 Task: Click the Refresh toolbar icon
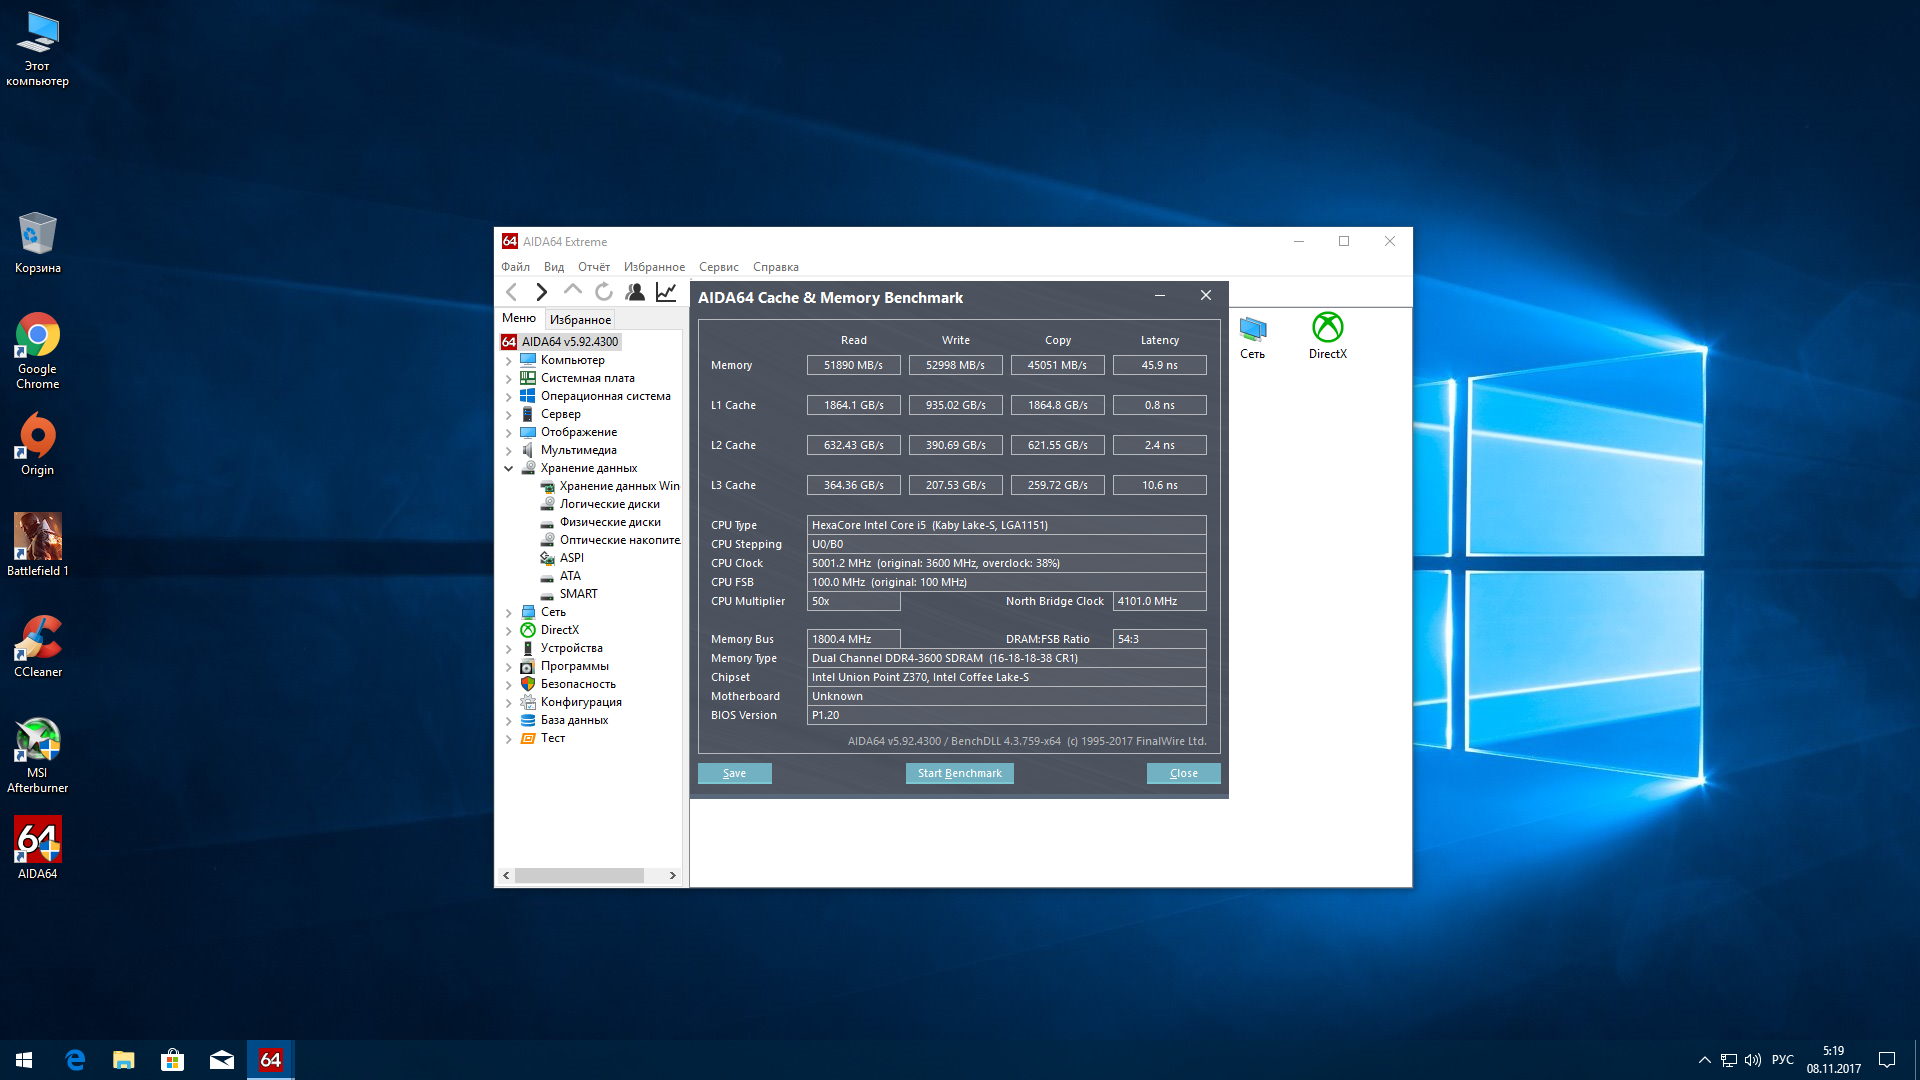pos(604,292)
